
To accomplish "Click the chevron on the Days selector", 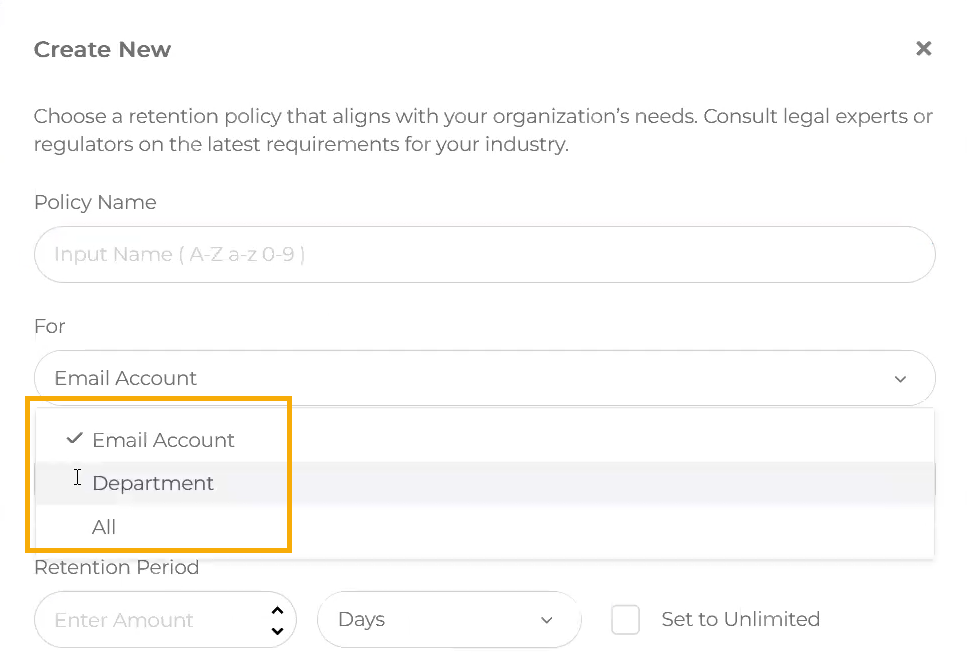I will (547, 619).
